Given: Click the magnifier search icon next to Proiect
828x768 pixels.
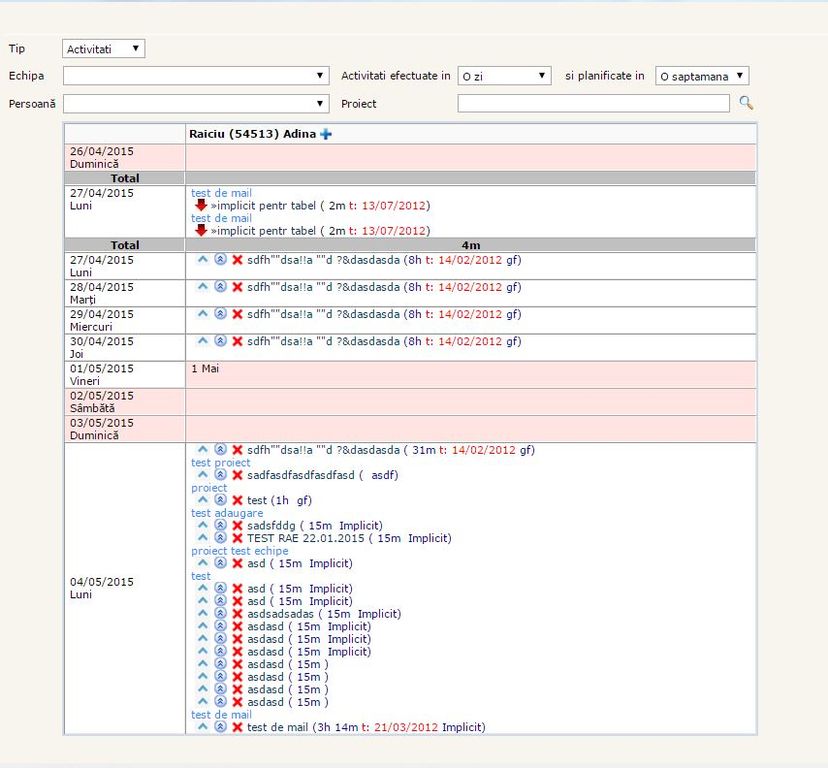Looking at the screenshot, I should (745, 103).
